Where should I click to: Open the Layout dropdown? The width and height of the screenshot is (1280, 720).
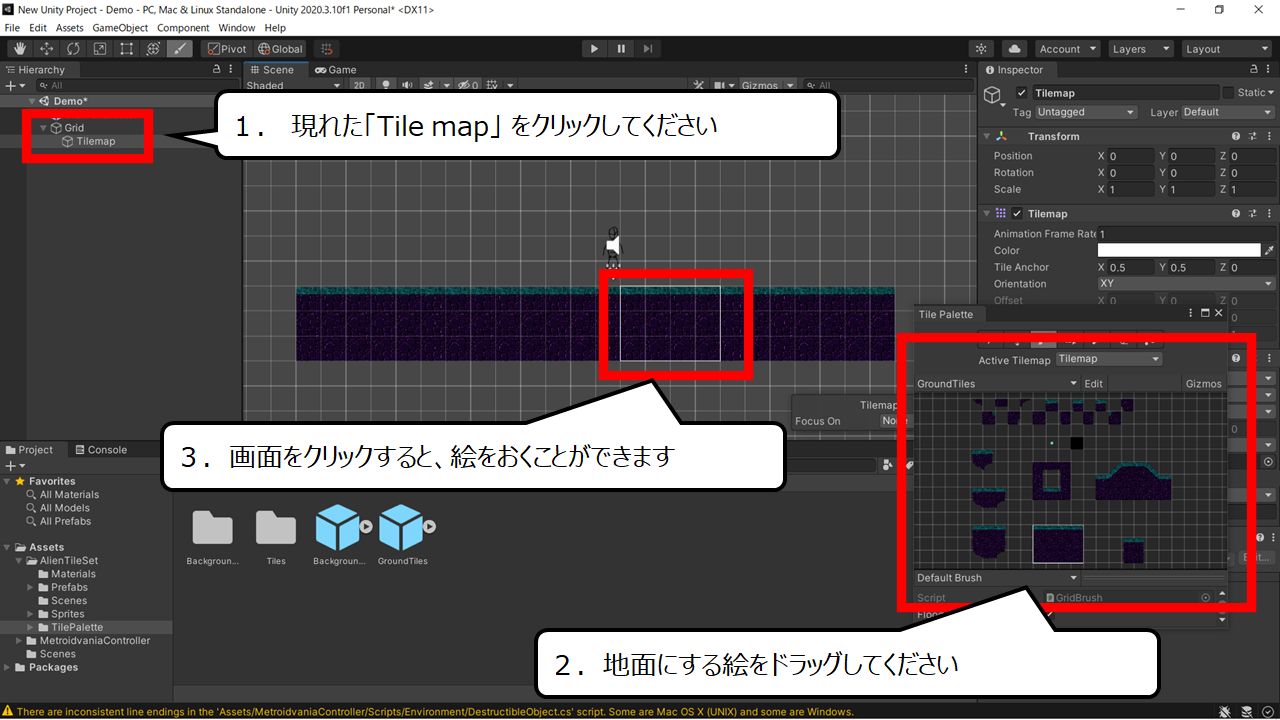coord(1226,49)
